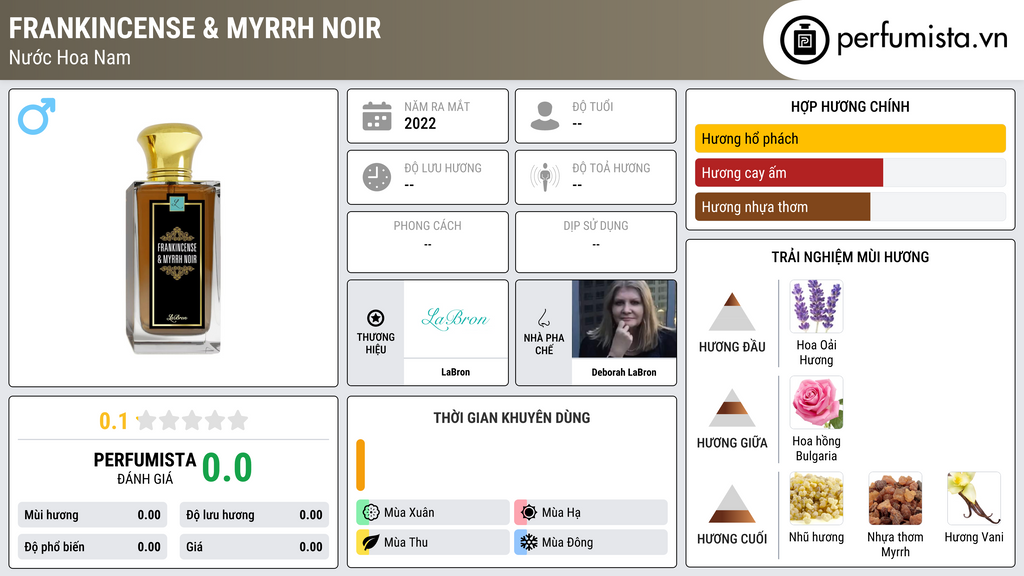Screen dimensions: 1024x576
Task: Select the Mùa Đông season box
Action: click(591, 542)
